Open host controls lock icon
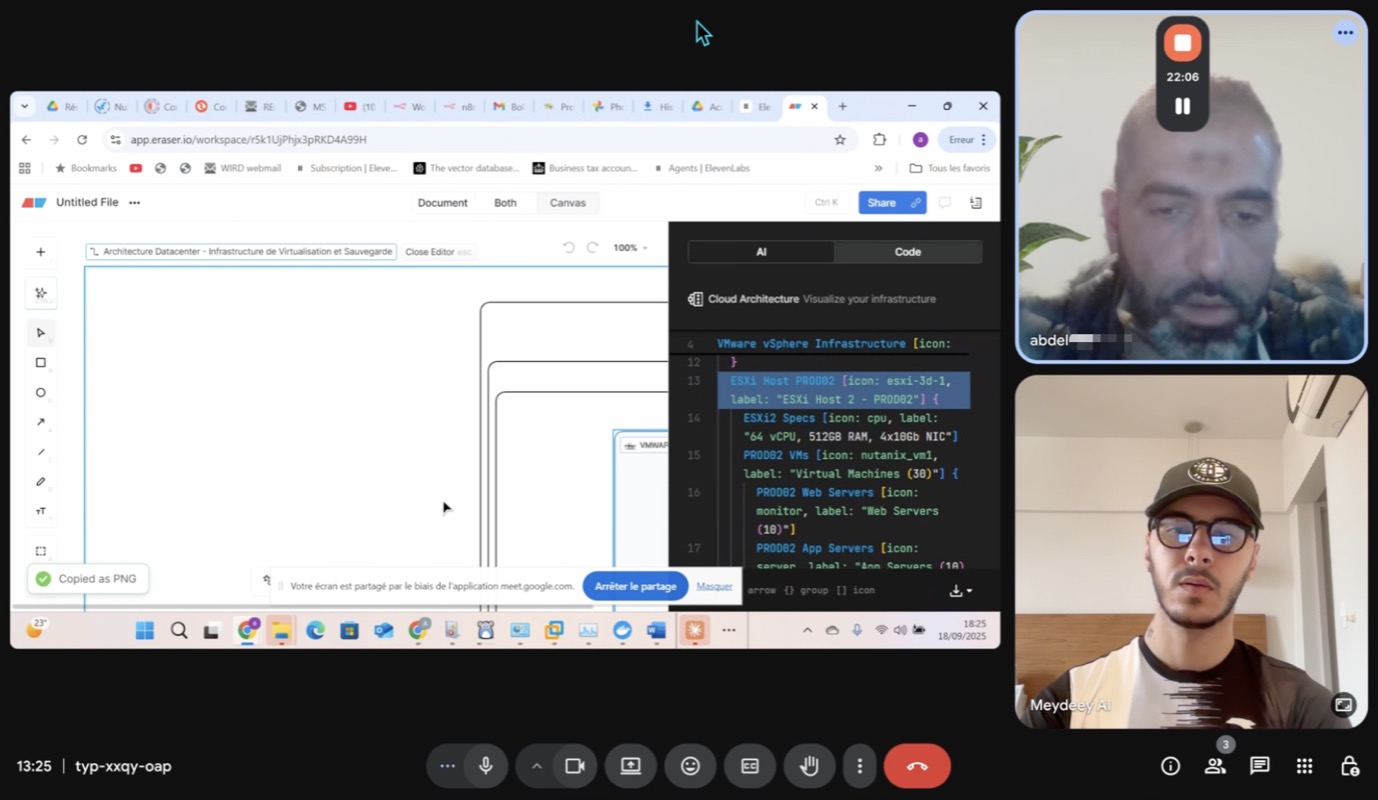Screen dimensions: 1378x800 click(x=1349, y=766)
